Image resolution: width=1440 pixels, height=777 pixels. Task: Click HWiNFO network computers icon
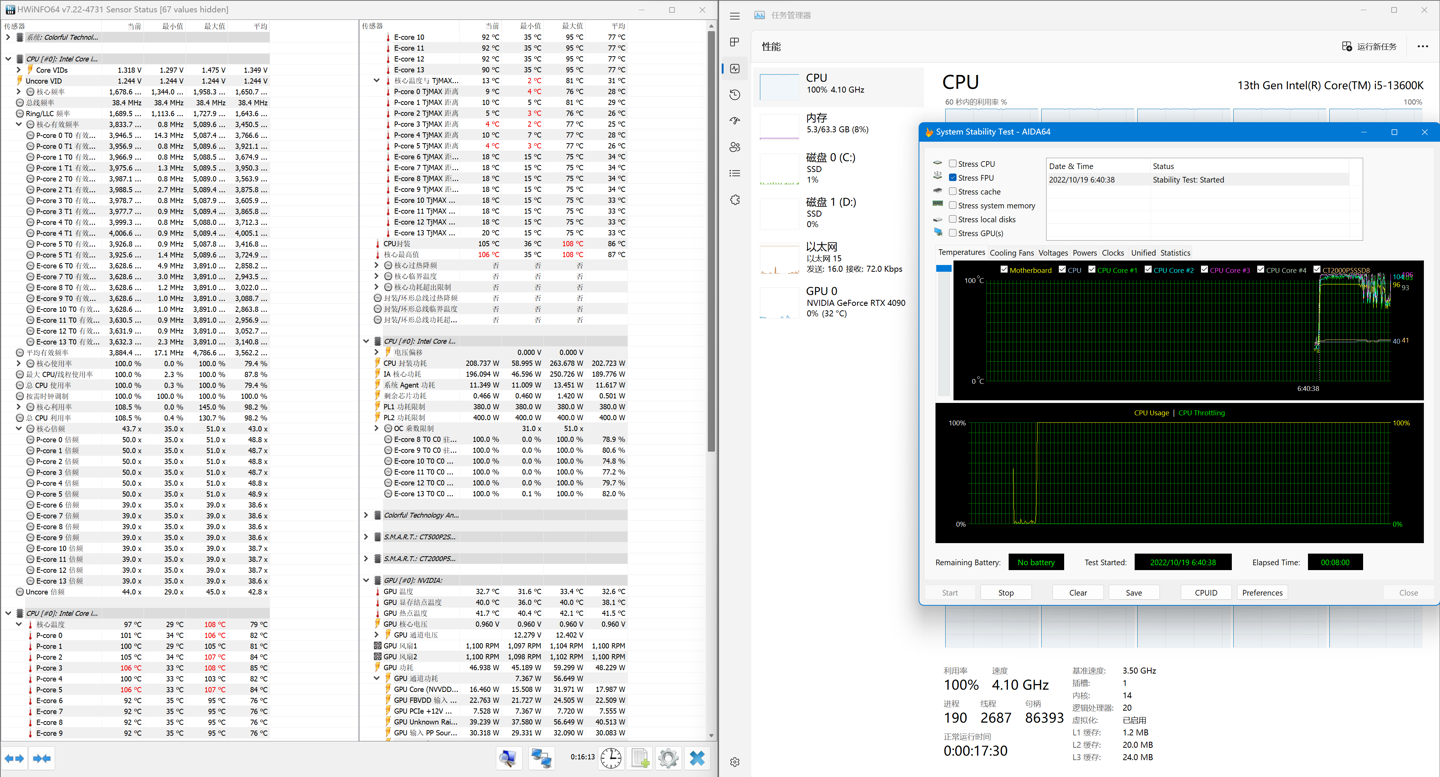coord(541,759)
